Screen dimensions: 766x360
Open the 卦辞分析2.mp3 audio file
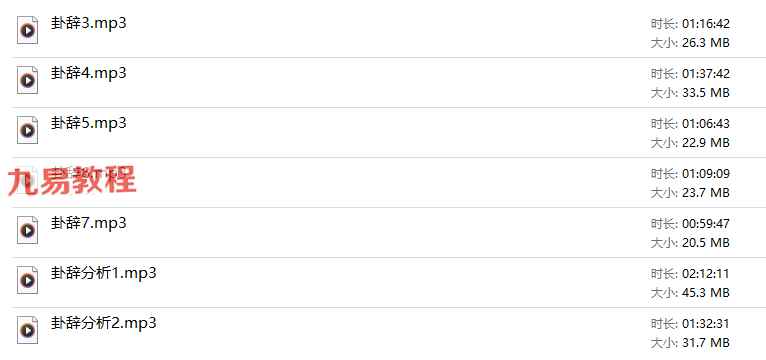tap(104, 323)
